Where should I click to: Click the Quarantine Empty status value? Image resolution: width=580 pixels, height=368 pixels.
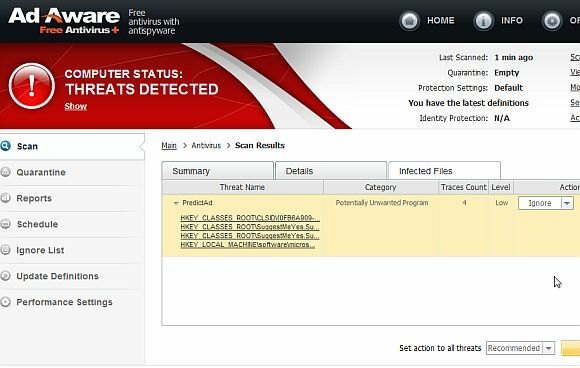[x=507, y=73]
